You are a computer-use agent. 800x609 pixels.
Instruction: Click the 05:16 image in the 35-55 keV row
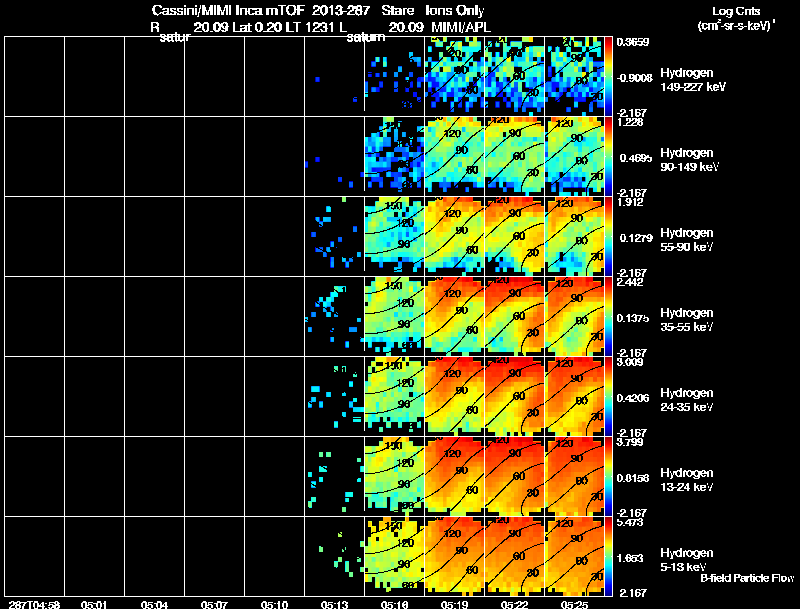coord(394,316)
